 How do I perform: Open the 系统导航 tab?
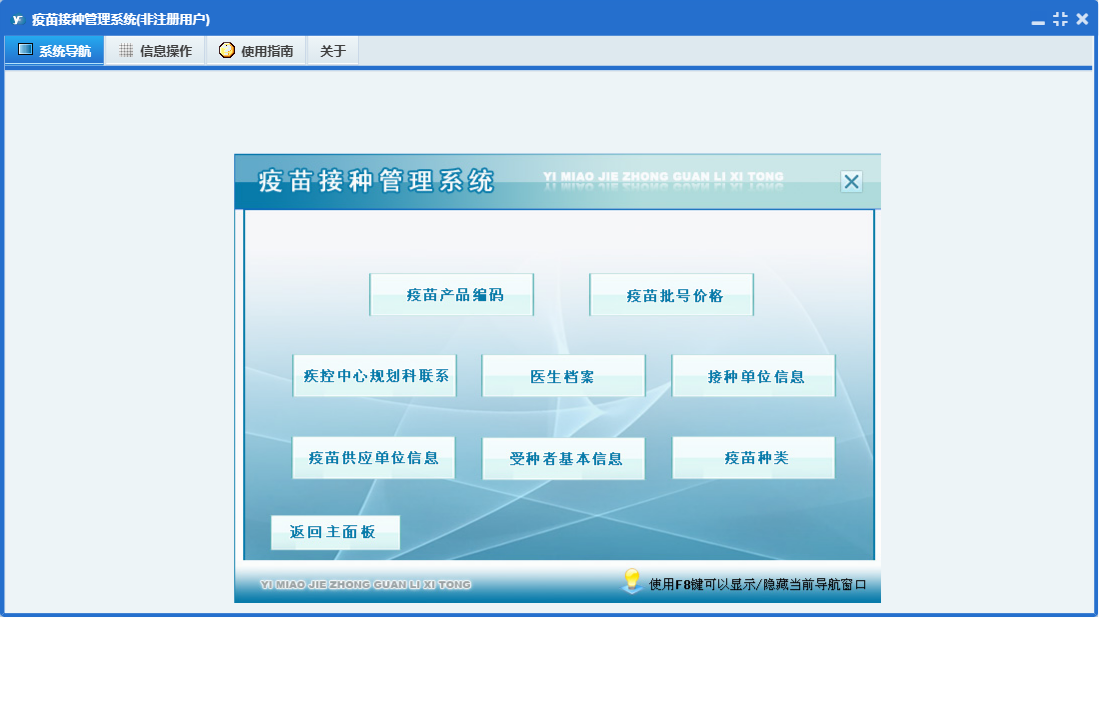[x=55, y=50]
